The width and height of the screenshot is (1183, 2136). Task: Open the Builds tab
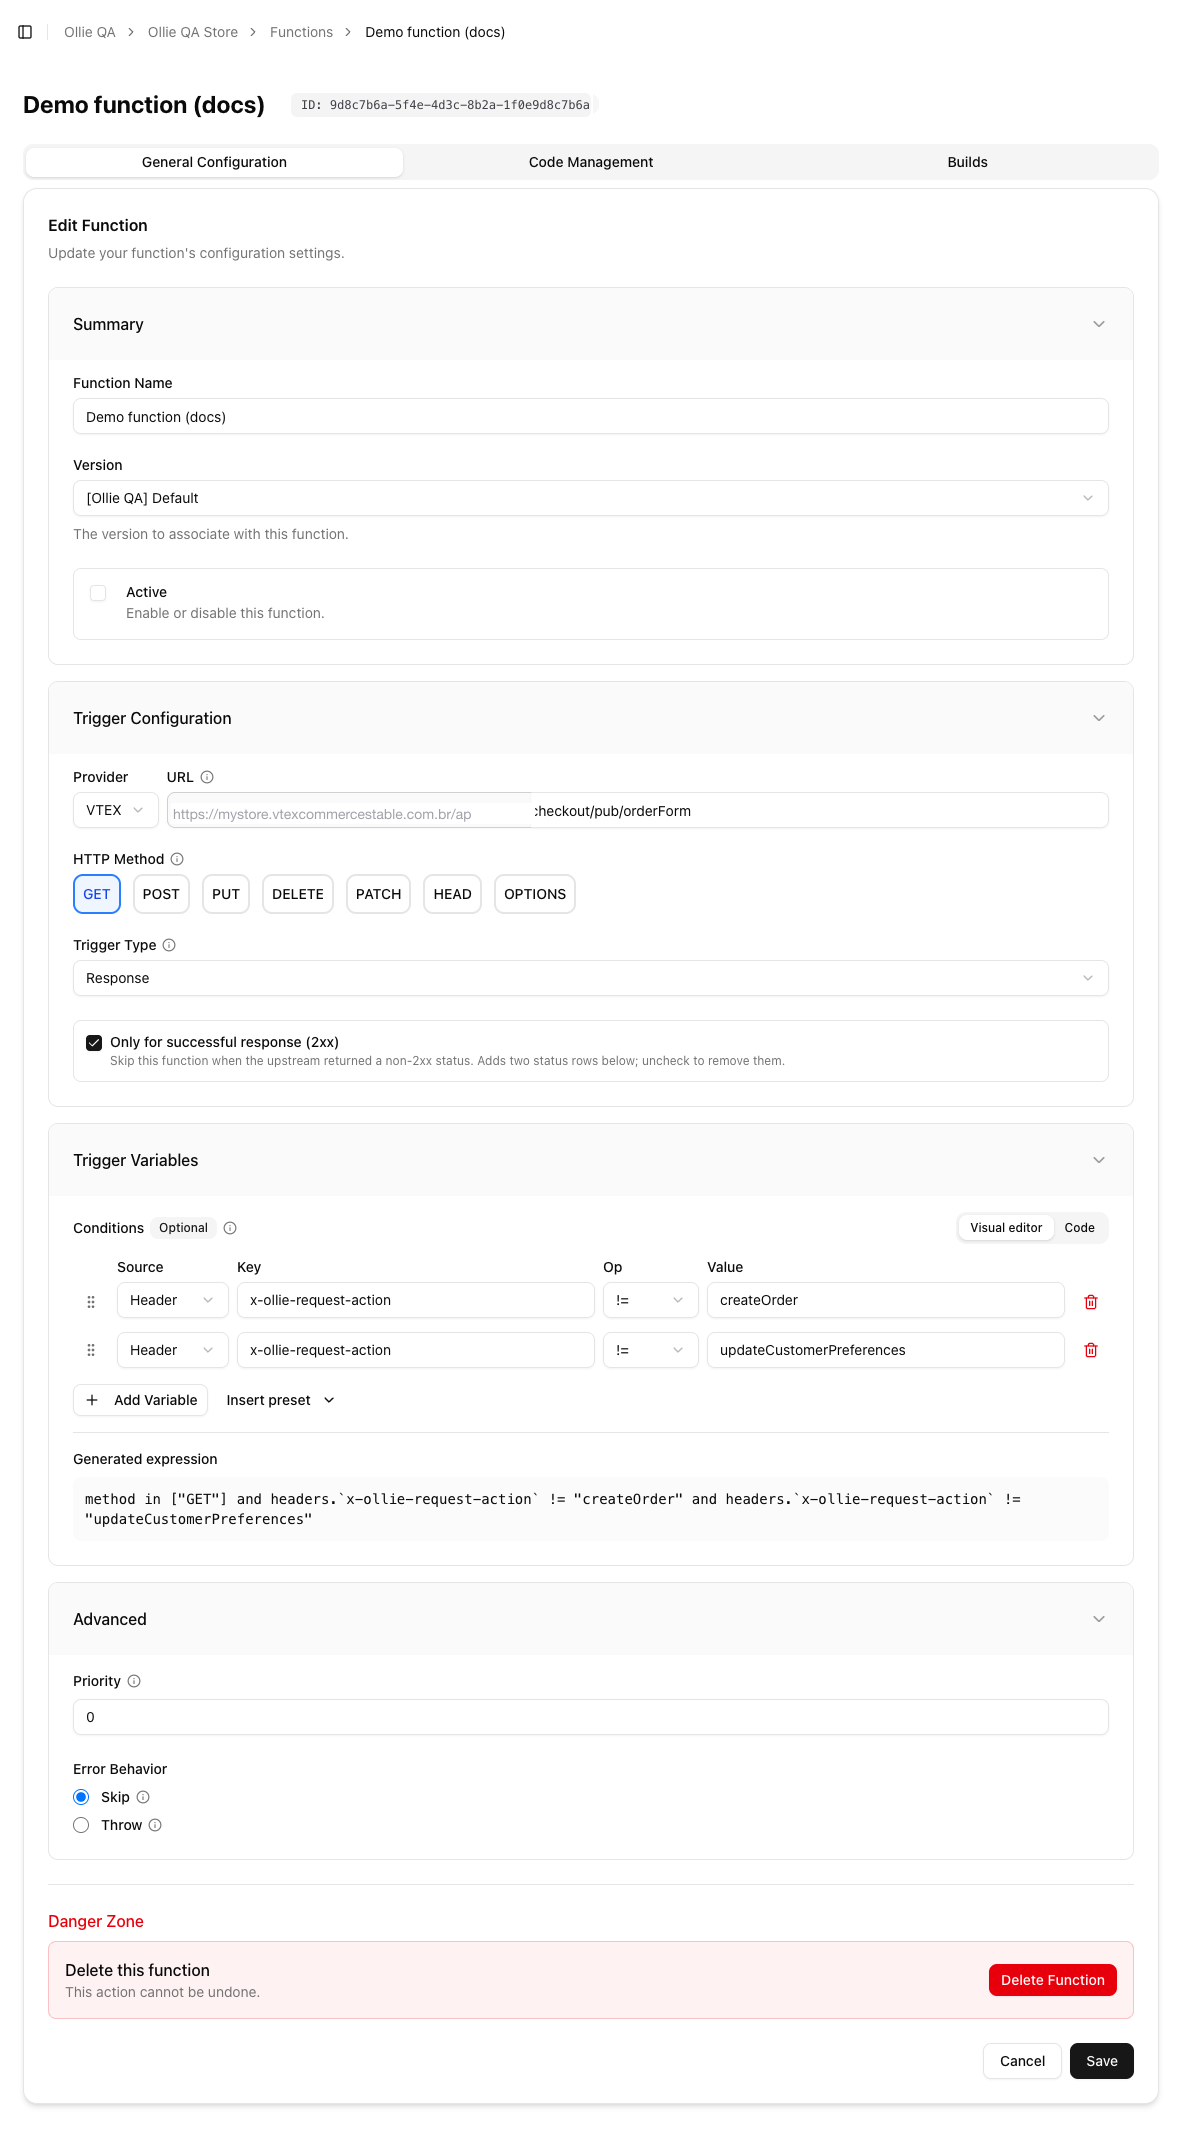pos(967,162)
